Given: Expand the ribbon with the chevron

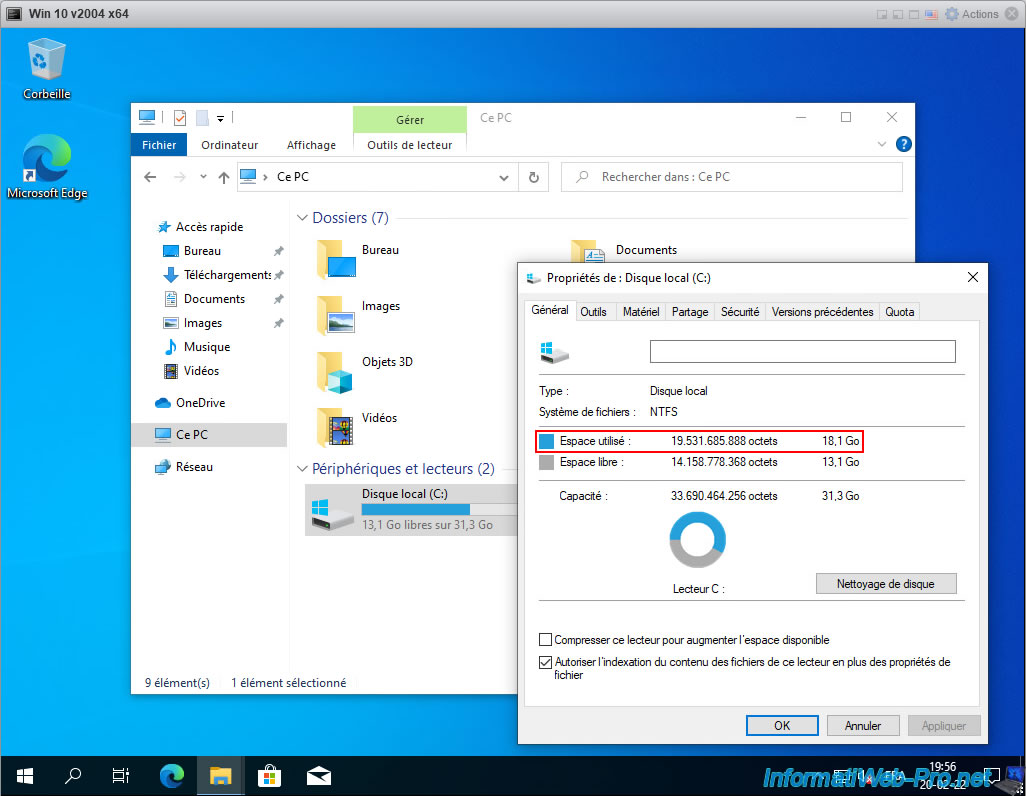Looking at the screenshot, I should tap(881, 144).
